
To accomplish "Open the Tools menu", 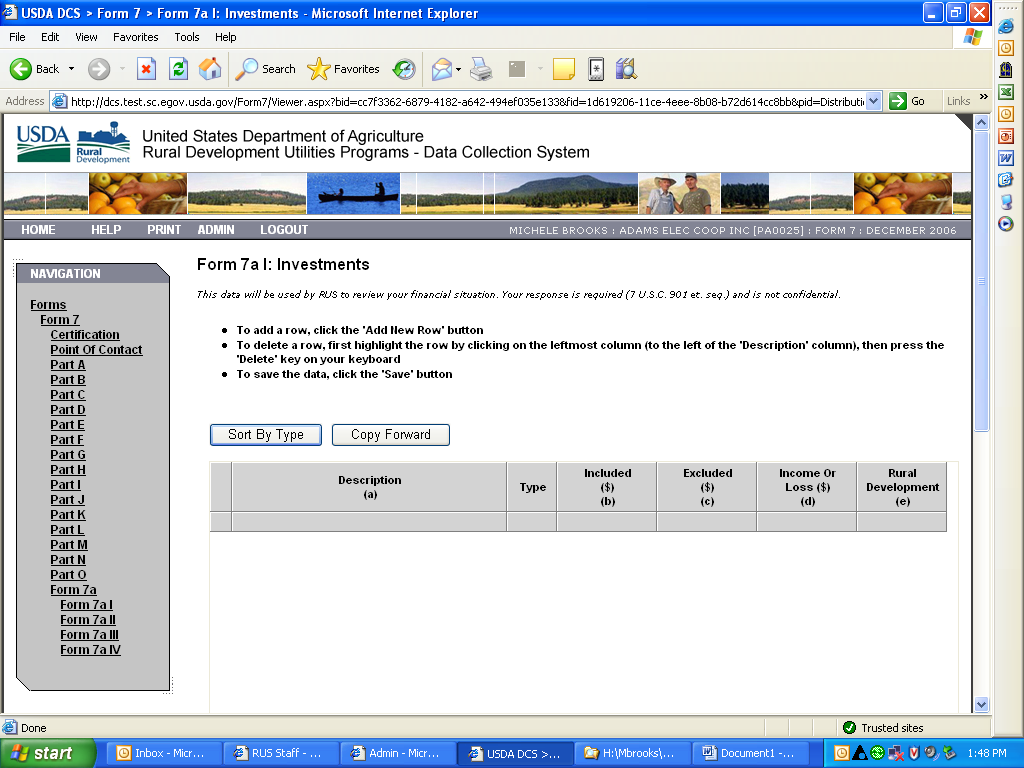I will [187, 37].
